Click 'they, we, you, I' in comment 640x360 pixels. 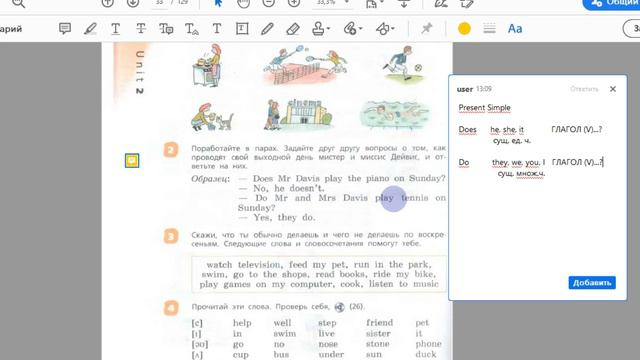pyautogui.click(x=518, y=162)
